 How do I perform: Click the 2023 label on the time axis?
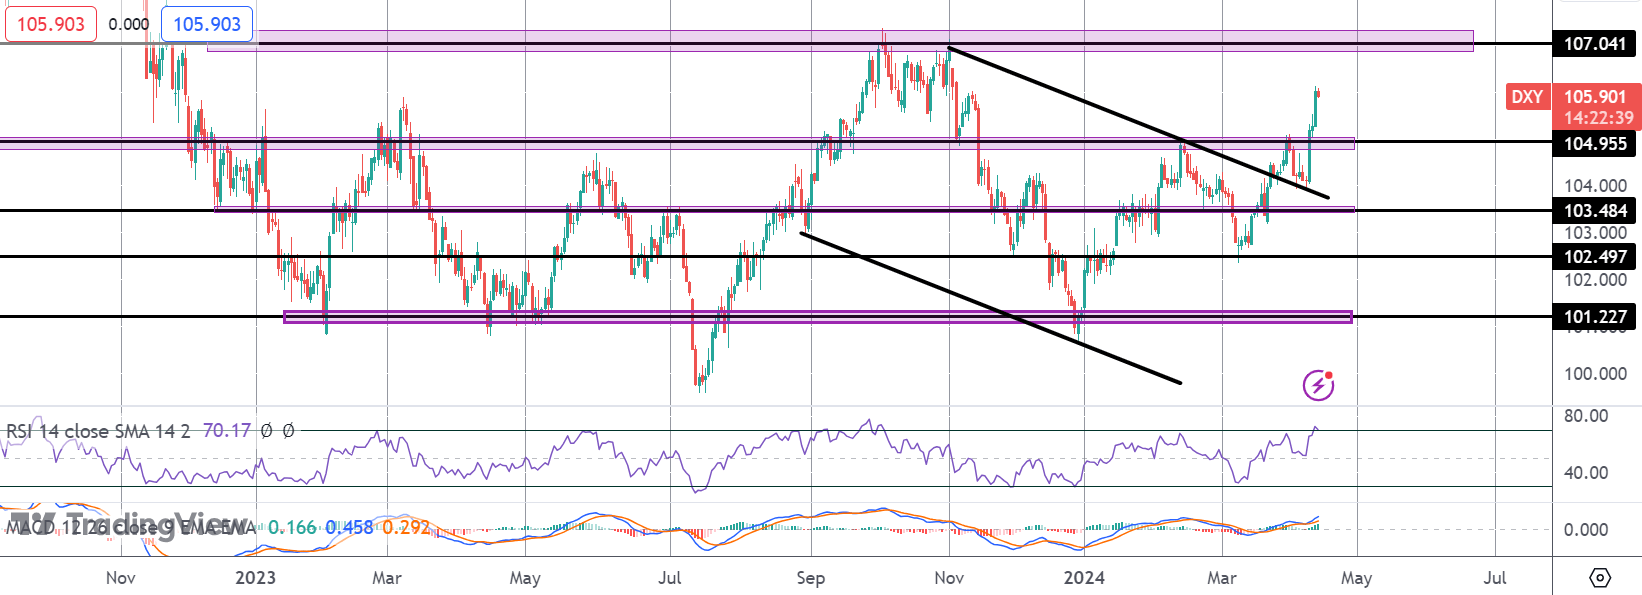pos(255,578)
